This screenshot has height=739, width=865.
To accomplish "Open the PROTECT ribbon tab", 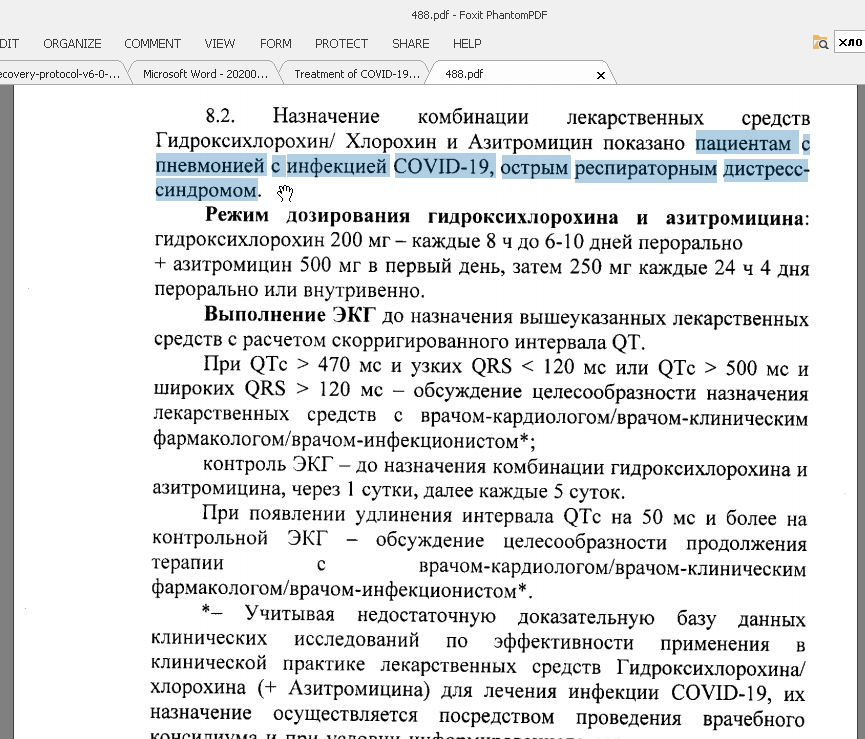I will pyautogui.click(x=341, y=44).
